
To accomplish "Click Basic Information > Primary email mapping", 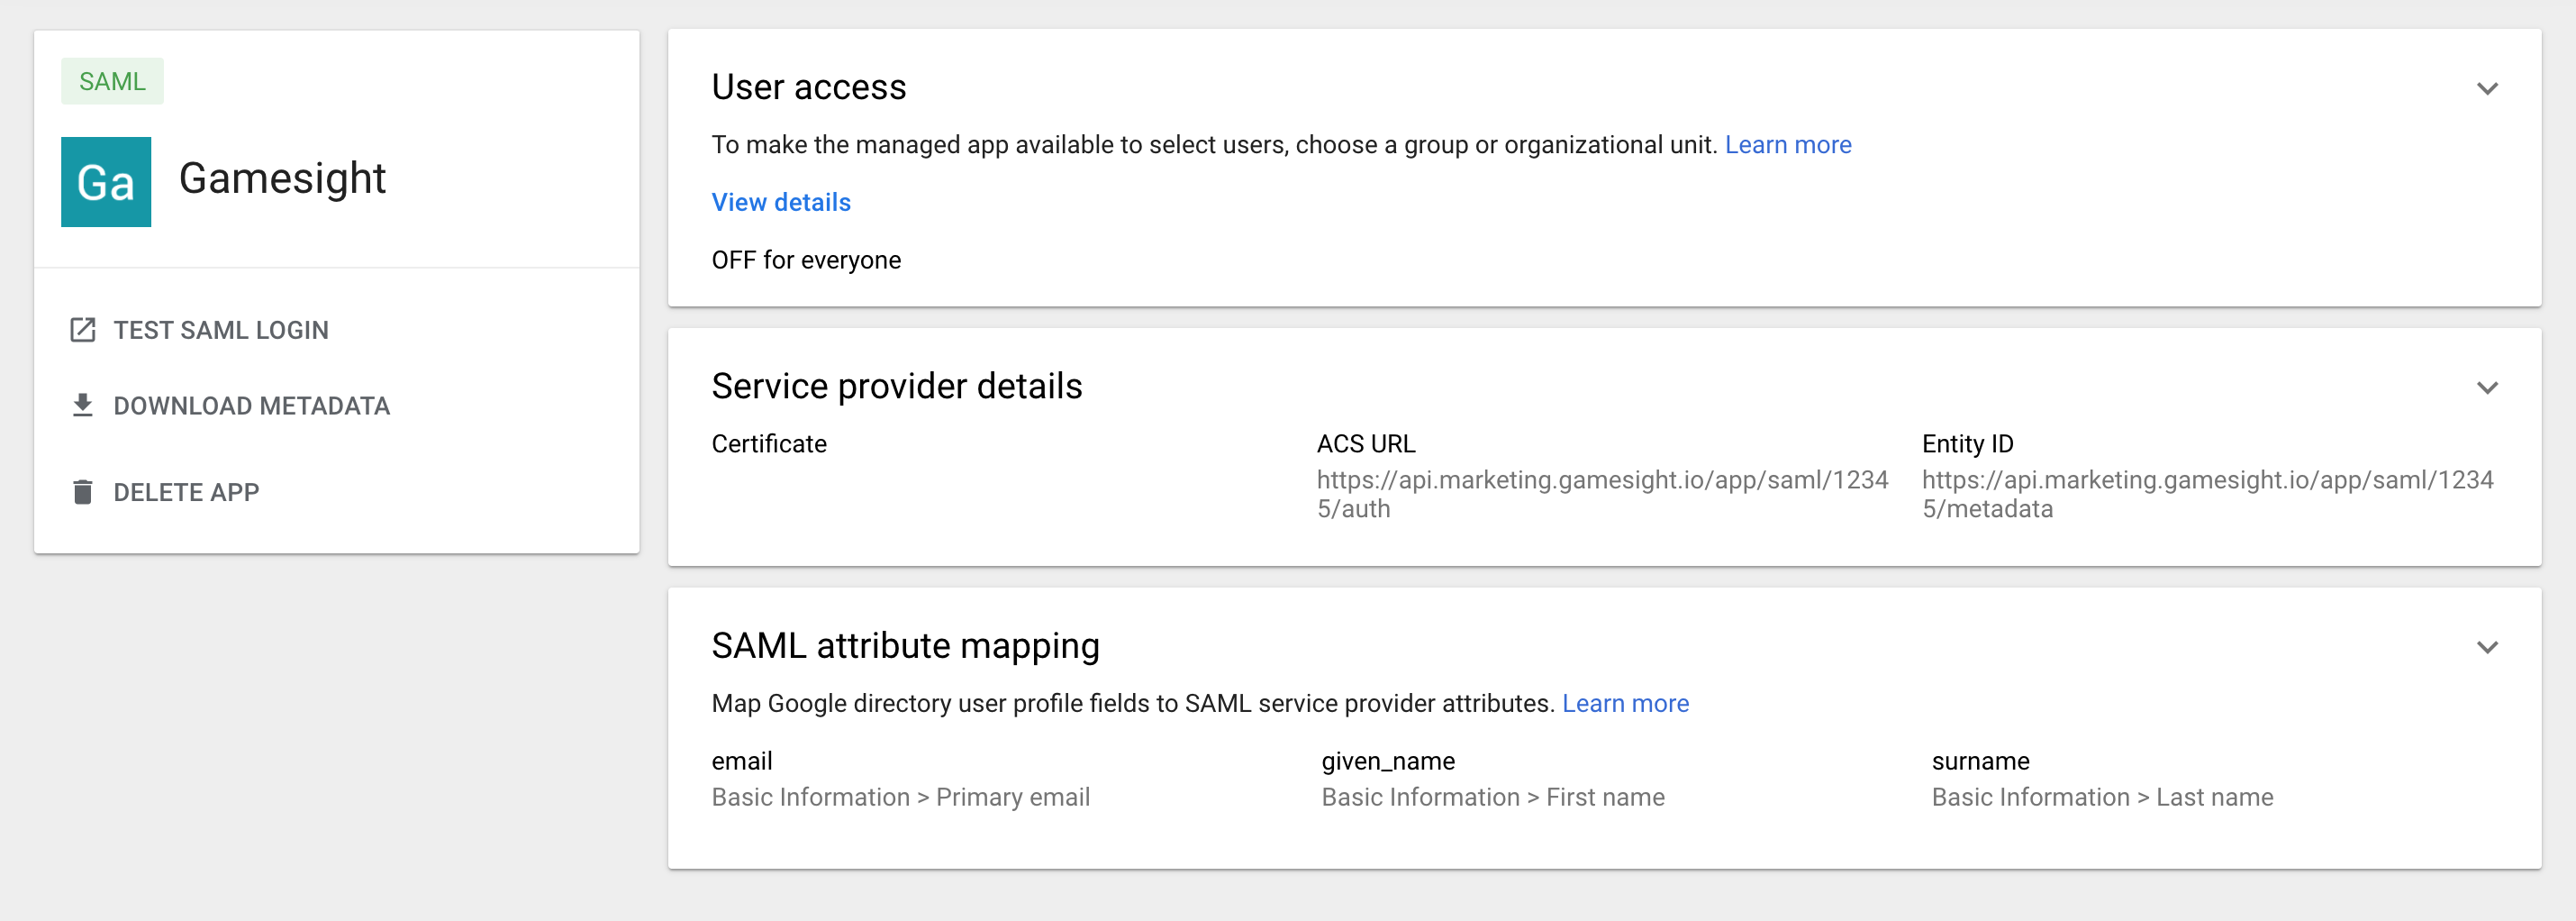I will click(x=901, y=797).
